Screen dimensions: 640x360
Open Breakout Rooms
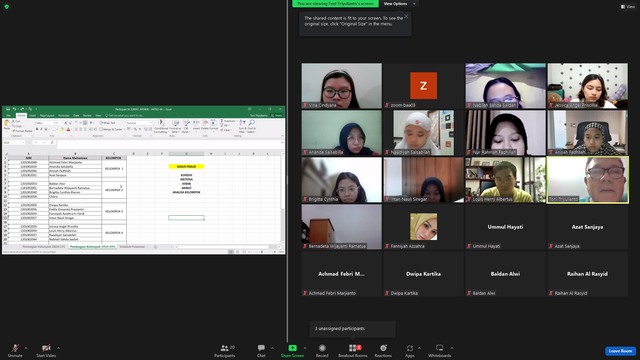click(x=353, y=350)
